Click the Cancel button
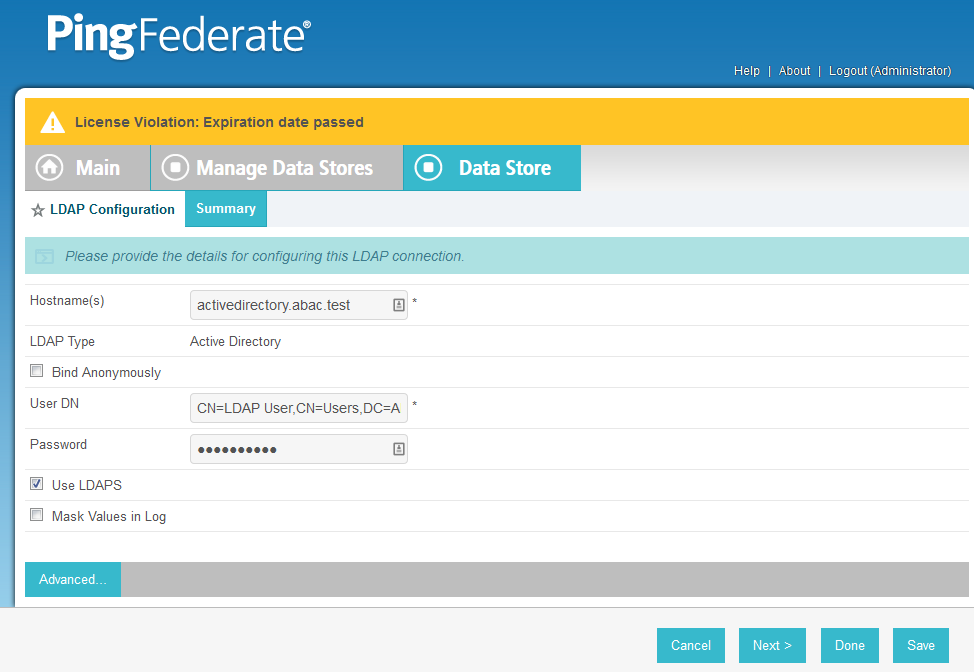974x672 pixels. pyautogui.click(x=691, y=645)
